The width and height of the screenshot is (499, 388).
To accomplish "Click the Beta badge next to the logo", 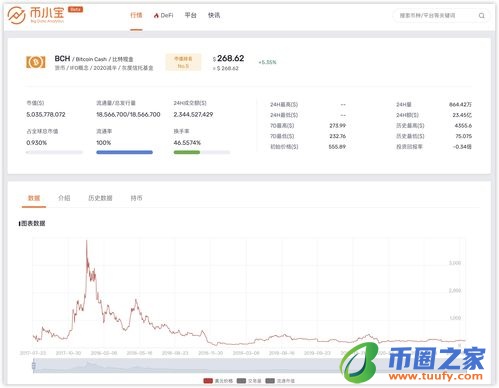I will 75,9.
